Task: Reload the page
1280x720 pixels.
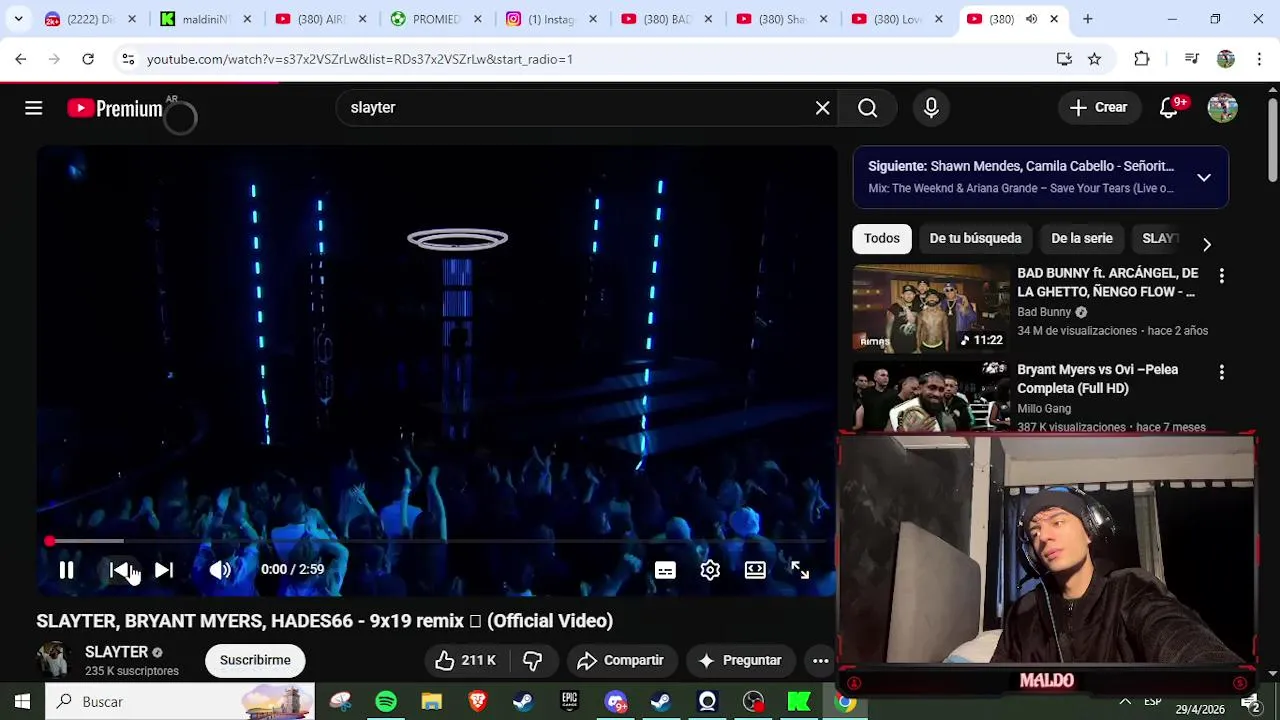Action: coord(88,60)
